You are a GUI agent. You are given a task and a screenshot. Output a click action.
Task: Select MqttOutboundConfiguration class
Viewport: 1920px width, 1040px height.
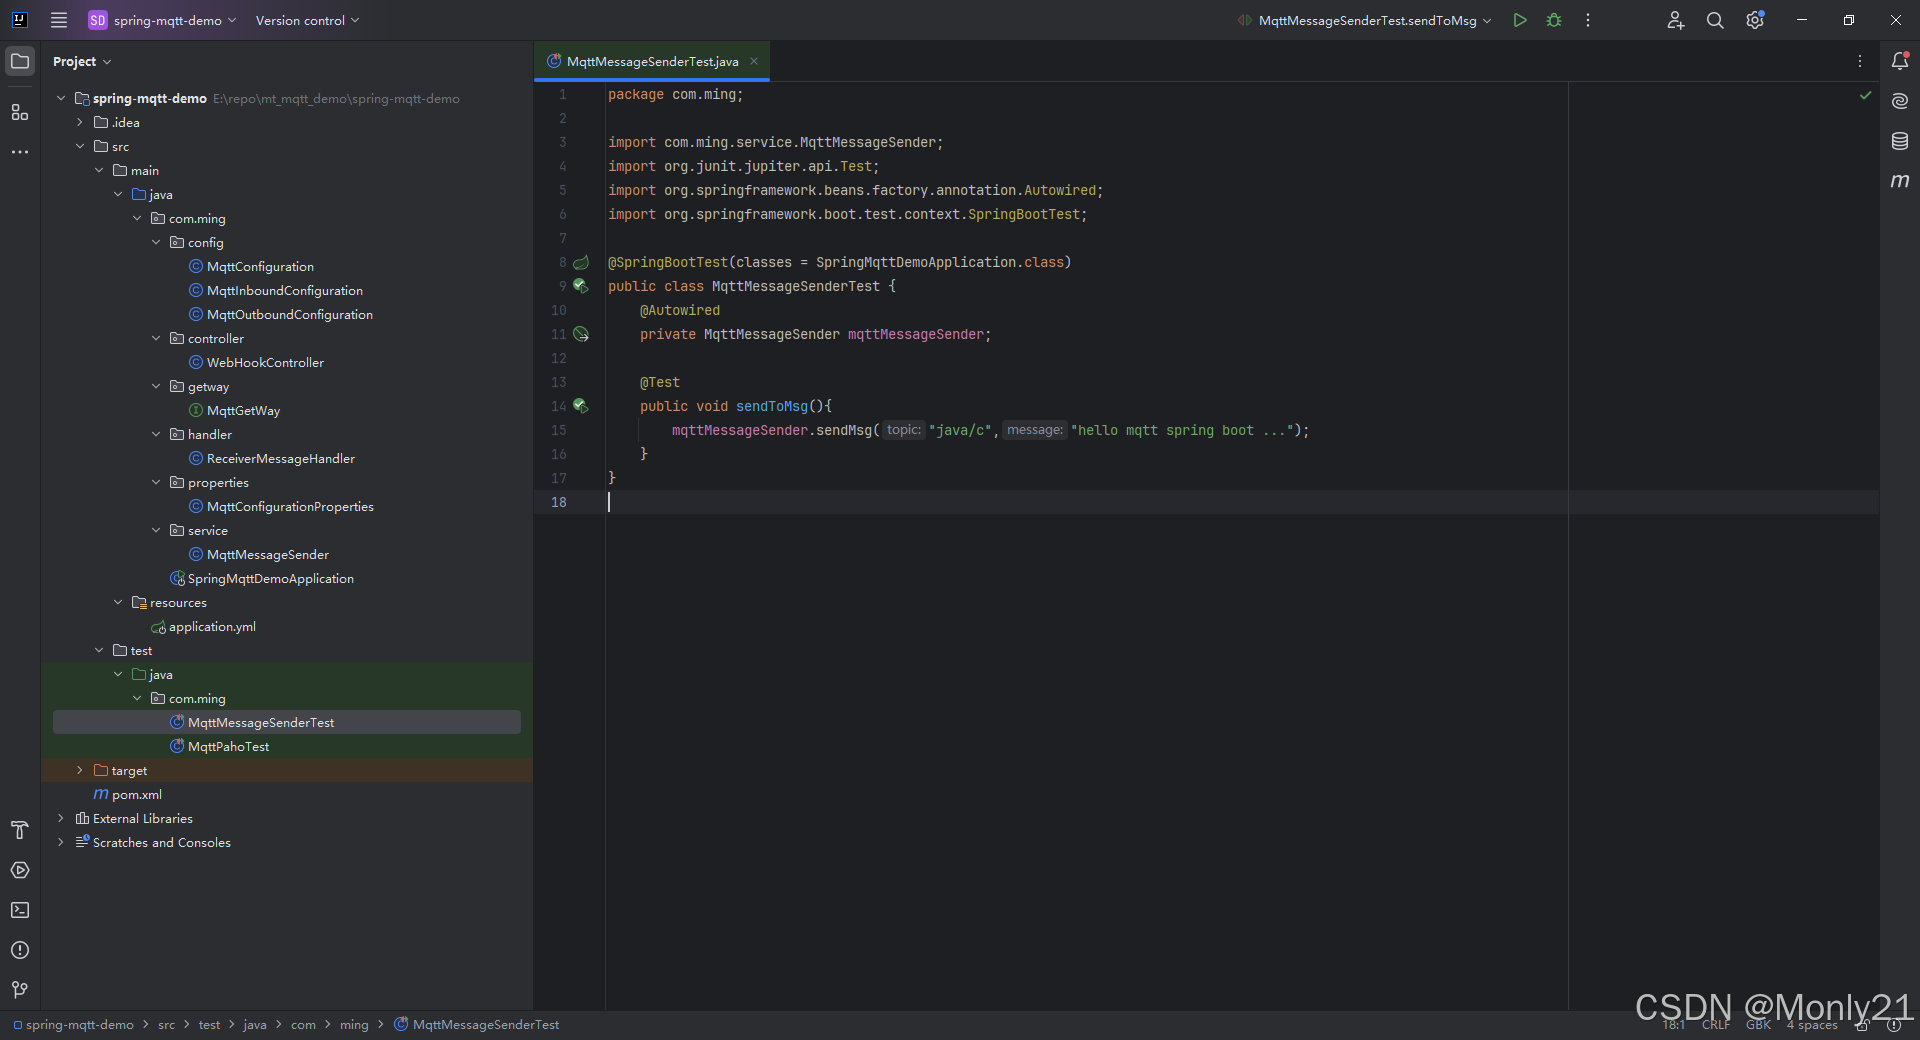click(290, 314)
